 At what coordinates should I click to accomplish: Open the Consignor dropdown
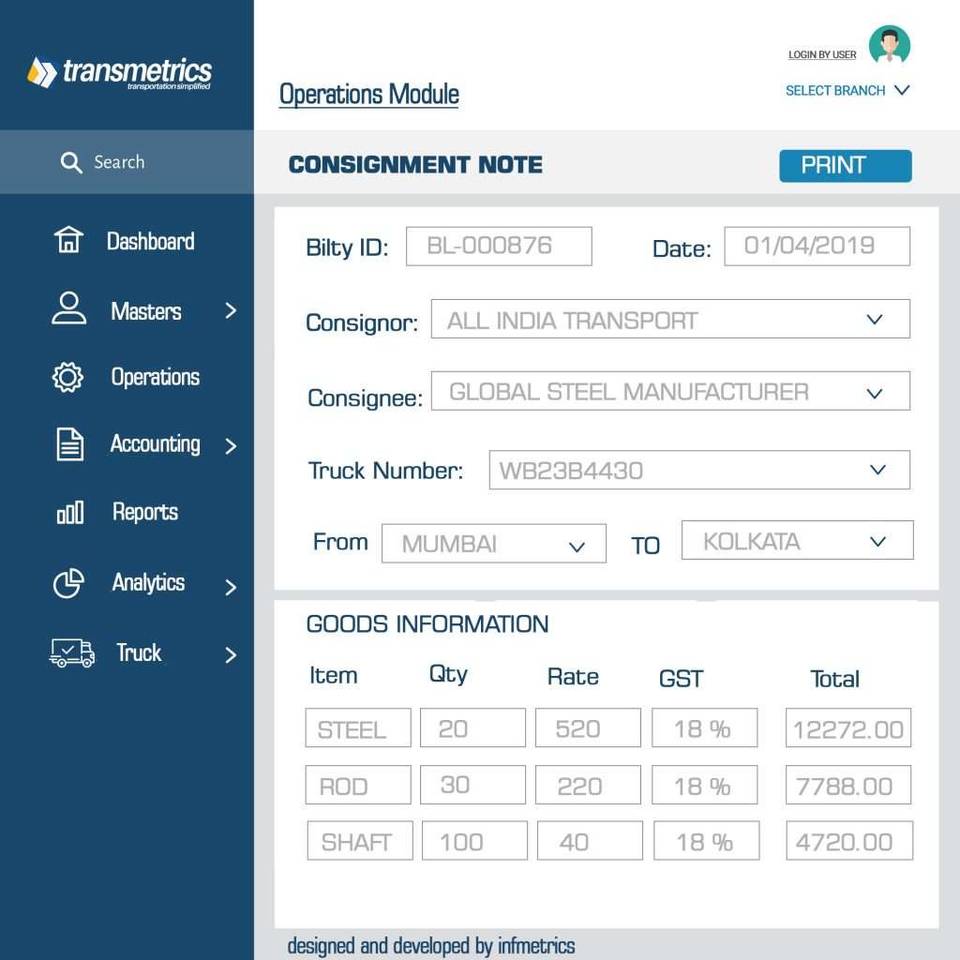pos(670,319)
